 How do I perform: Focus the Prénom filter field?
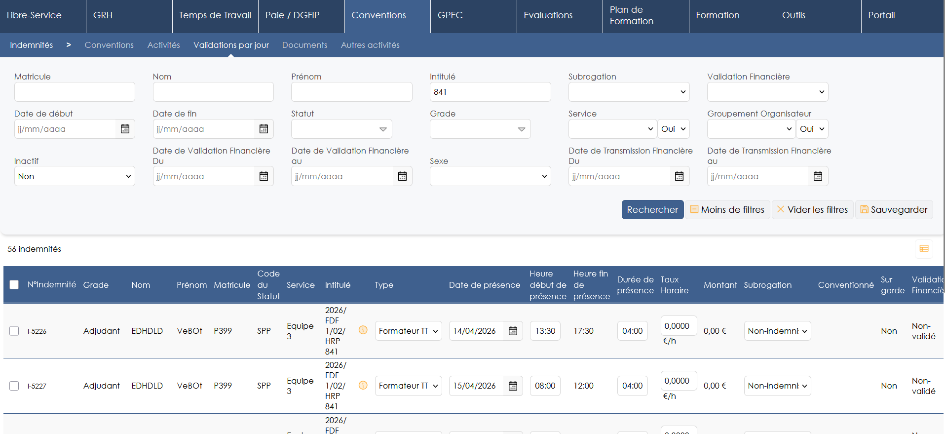352,92
